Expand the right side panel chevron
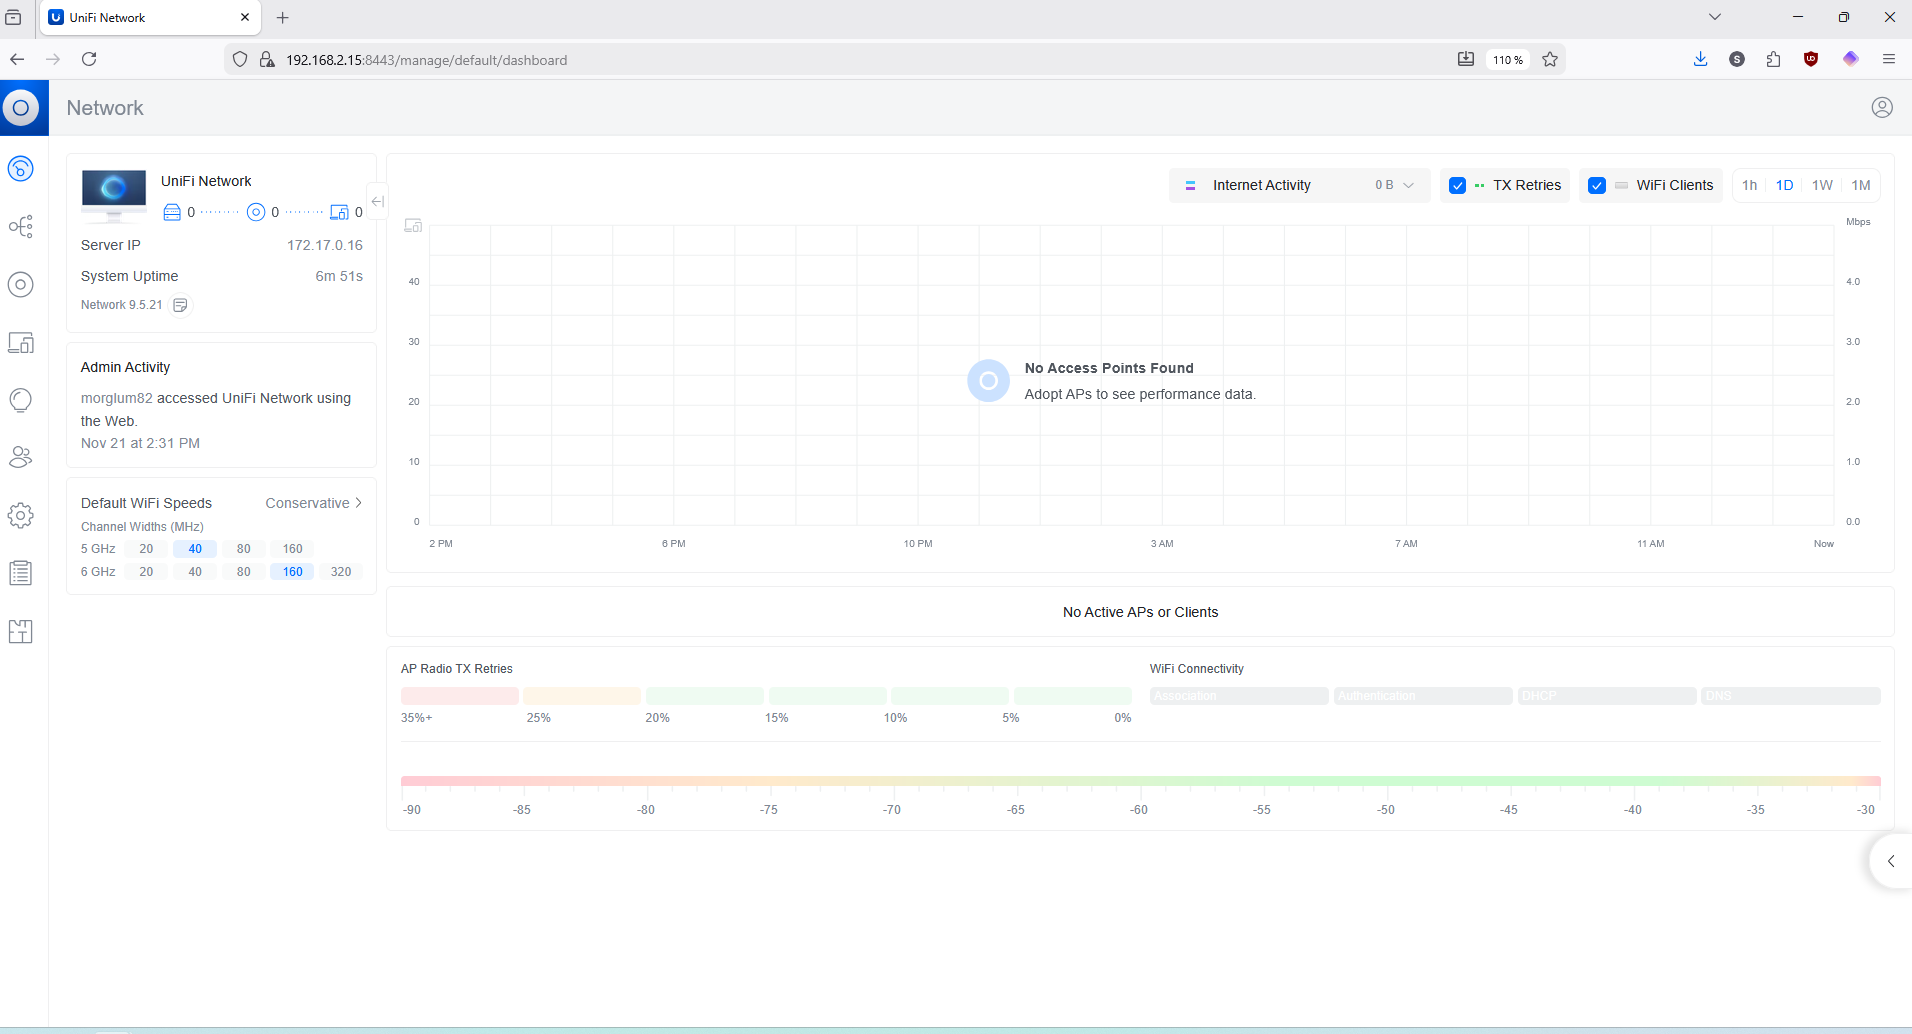Viewport: 1912px width, 1034px height. 1890,861
